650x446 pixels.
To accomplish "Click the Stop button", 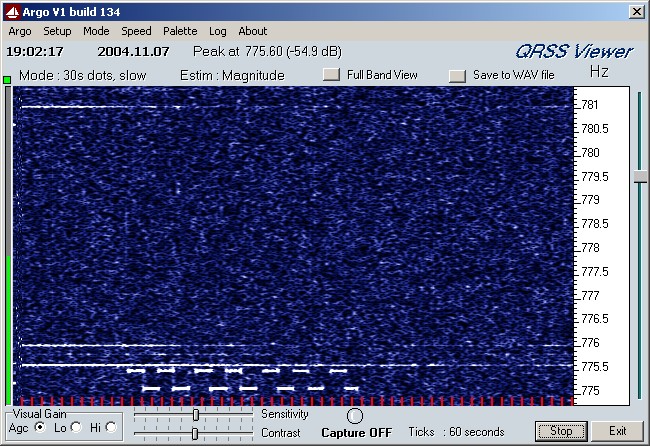I will (561, 431).
